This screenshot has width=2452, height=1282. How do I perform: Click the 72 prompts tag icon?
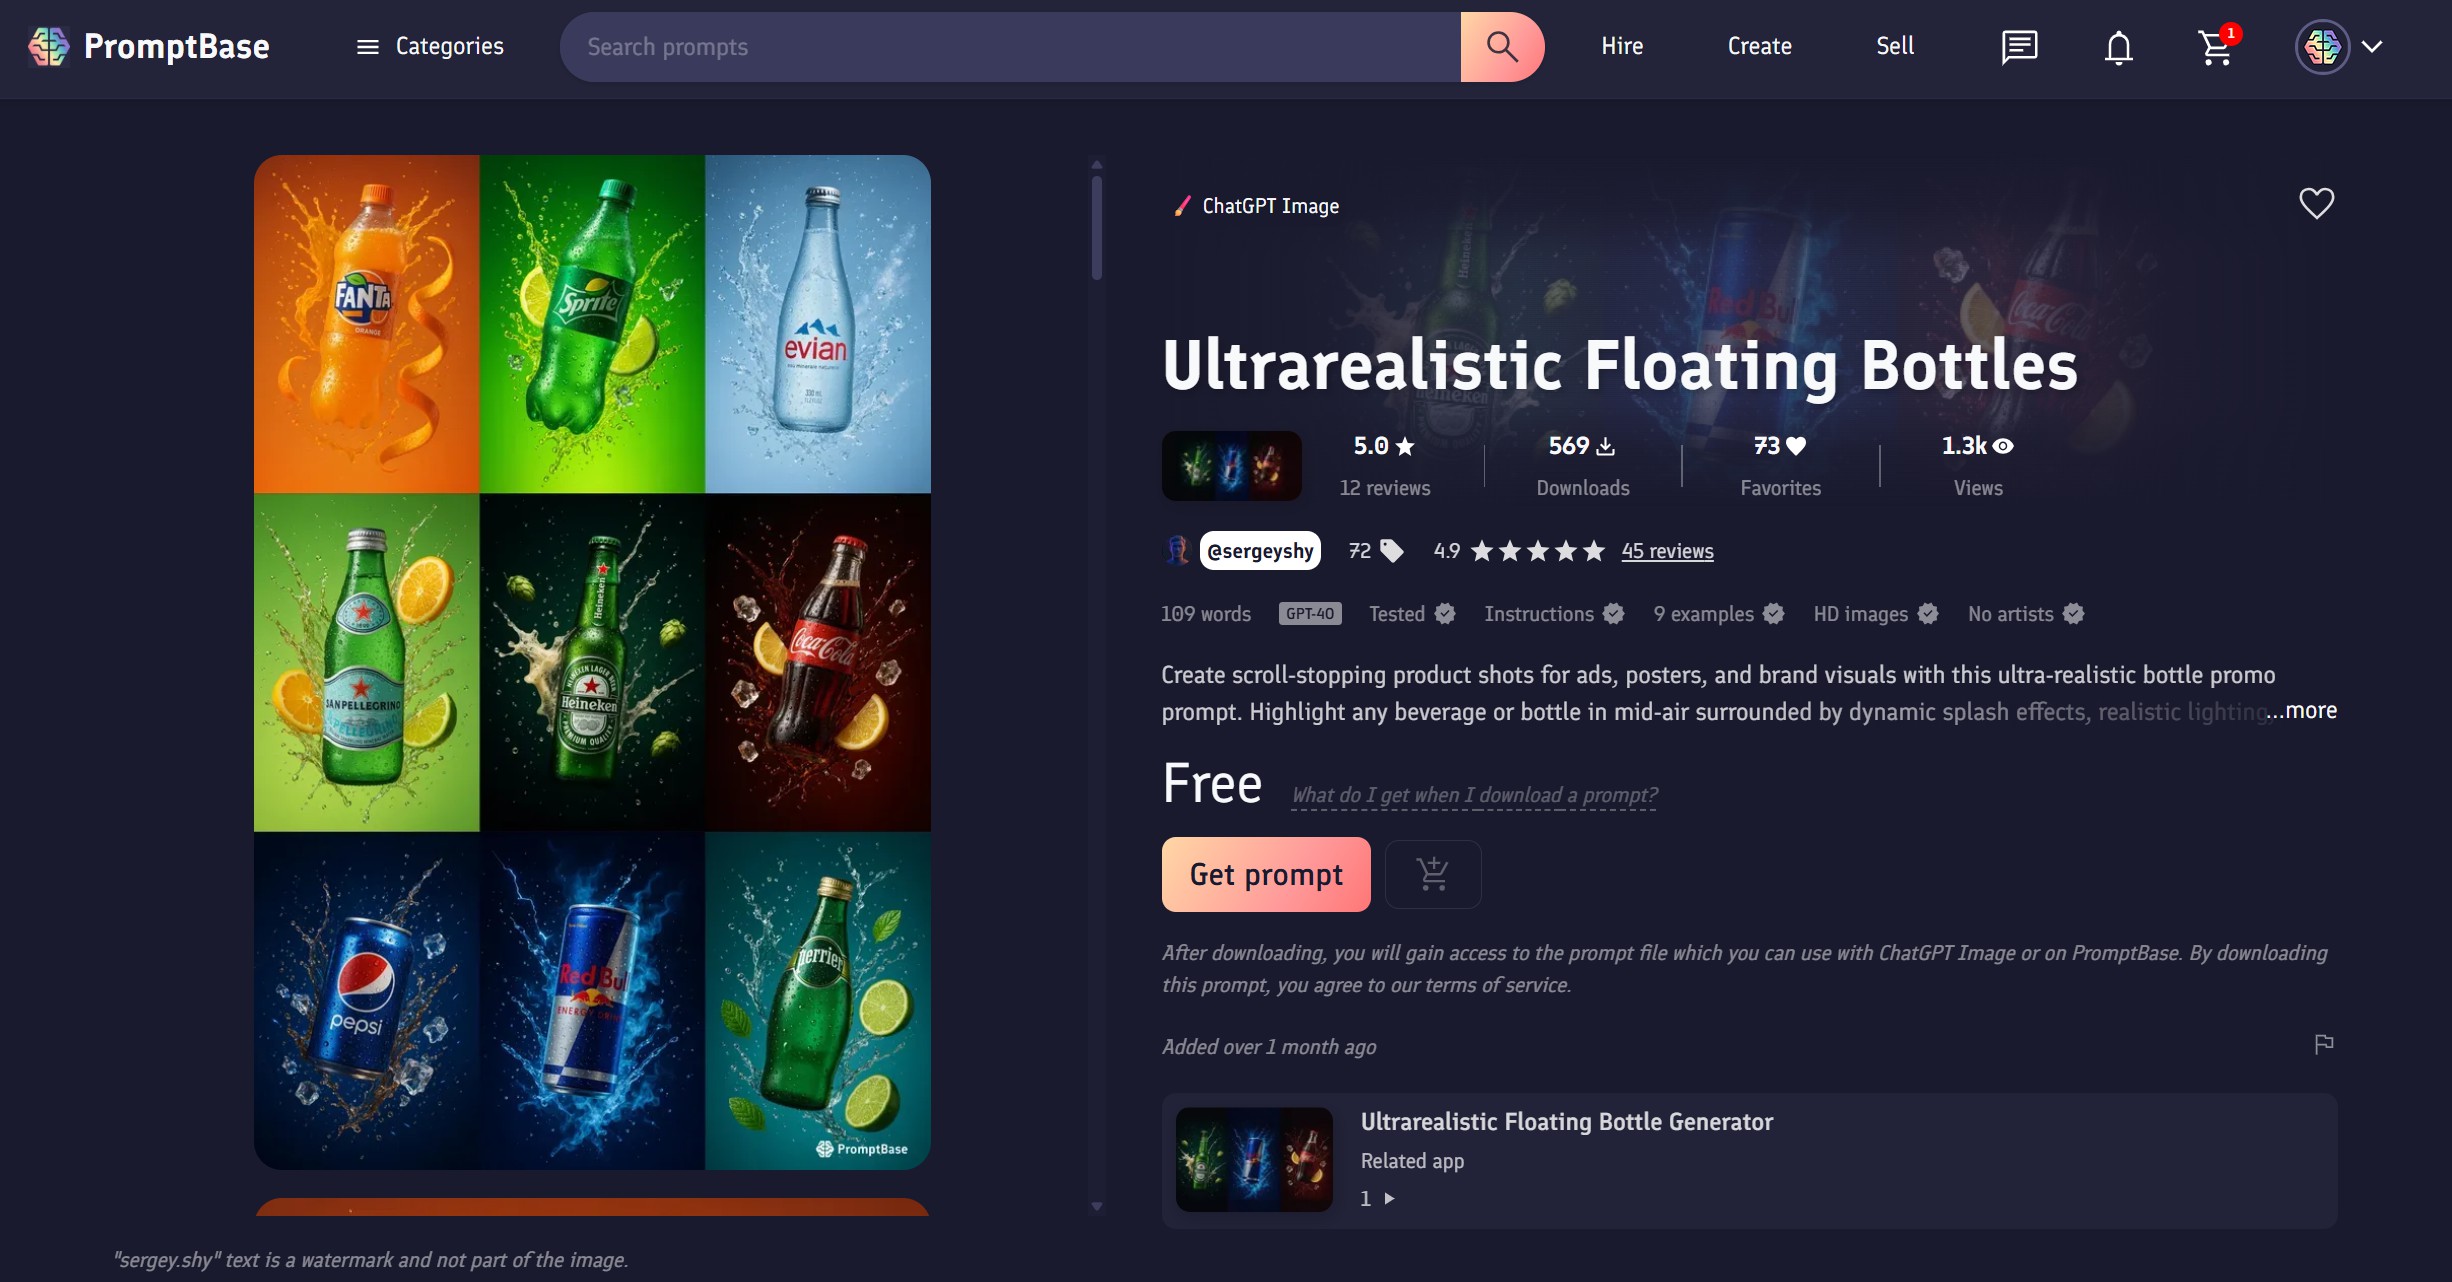(x=1391, y=550)
